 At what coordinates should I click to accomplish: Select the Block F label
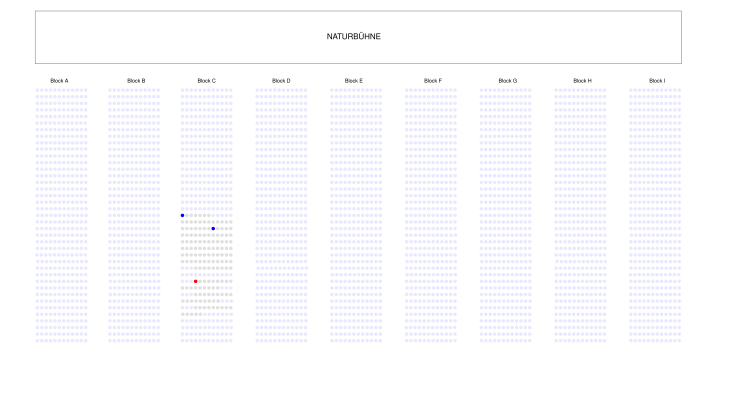[432, 80]
